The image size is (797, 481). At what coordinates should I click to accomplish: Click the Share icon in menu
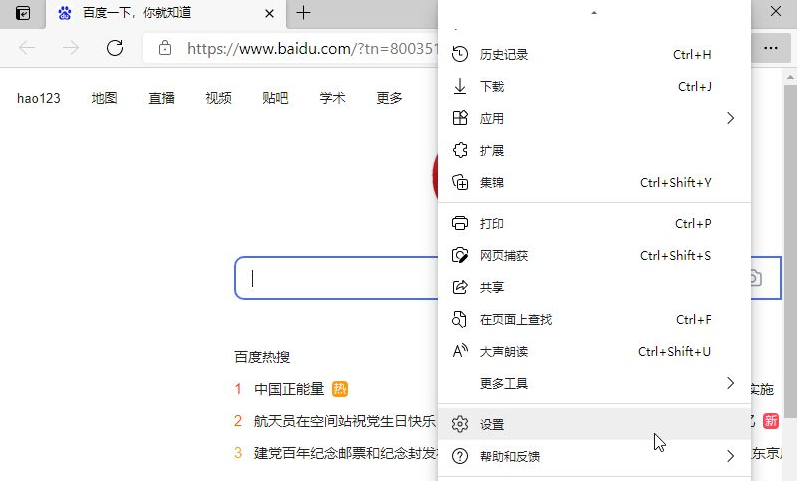coord(460,287)
